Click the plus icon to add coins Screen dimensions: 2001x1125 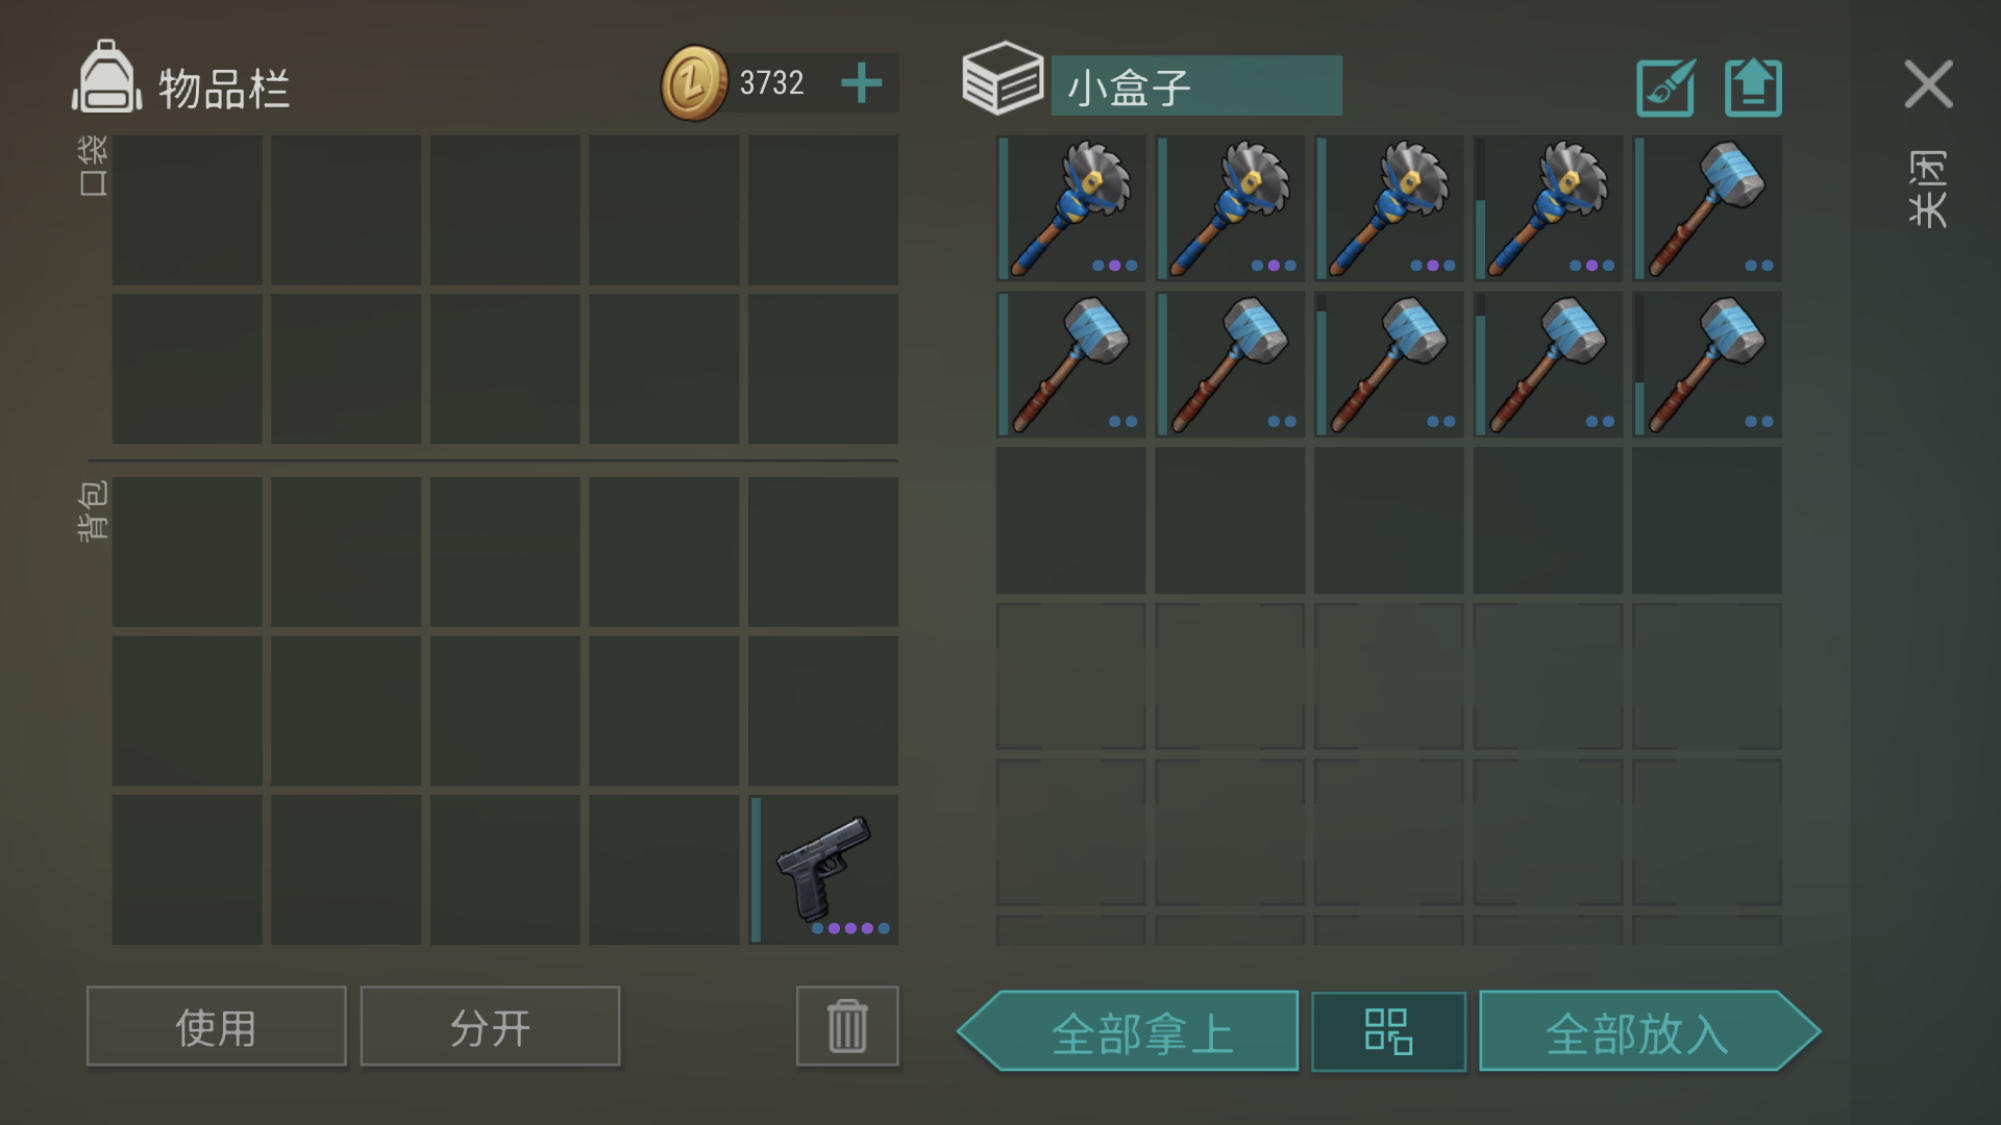[861, 83]
